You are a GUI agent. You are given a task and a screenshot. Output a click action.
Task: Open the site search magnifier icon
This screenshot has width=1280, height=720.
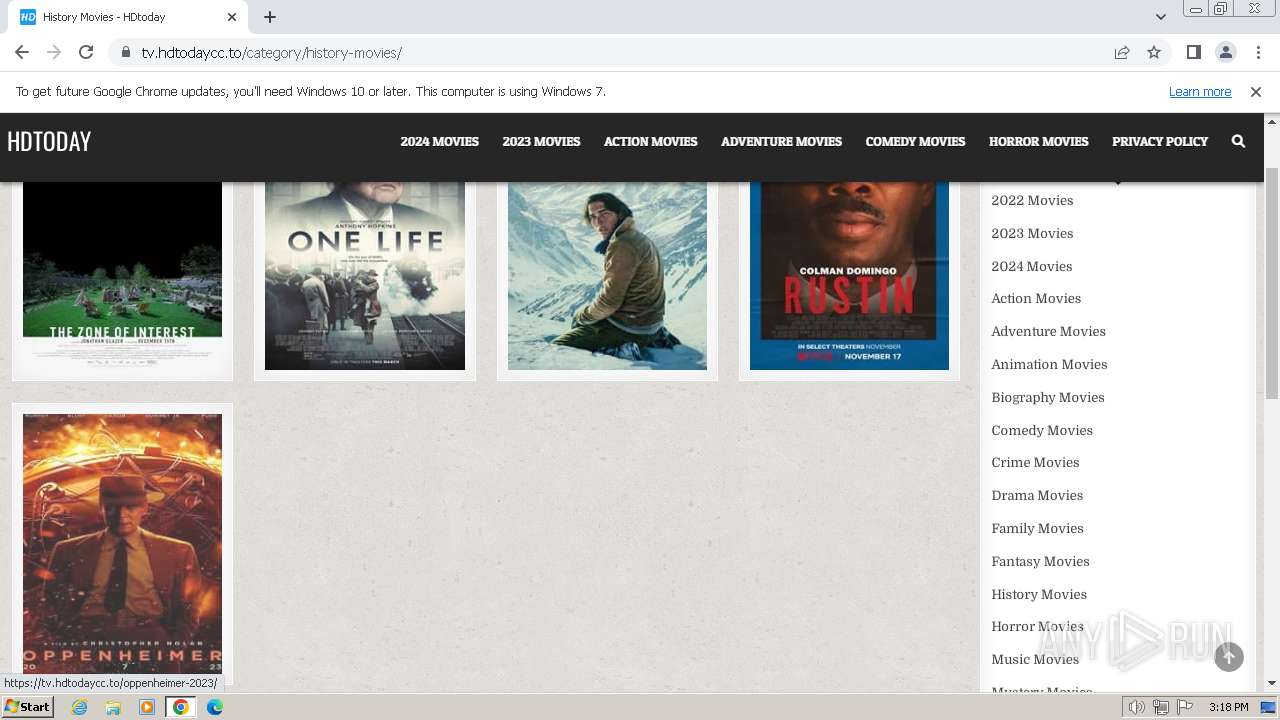(1238, 141)
